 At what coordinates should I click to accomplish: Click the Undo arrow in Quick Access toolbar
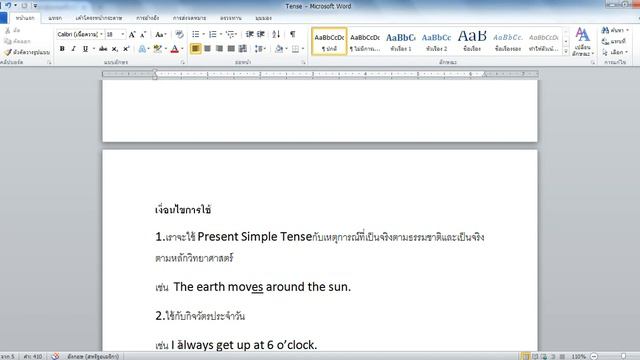pos(8,5)
